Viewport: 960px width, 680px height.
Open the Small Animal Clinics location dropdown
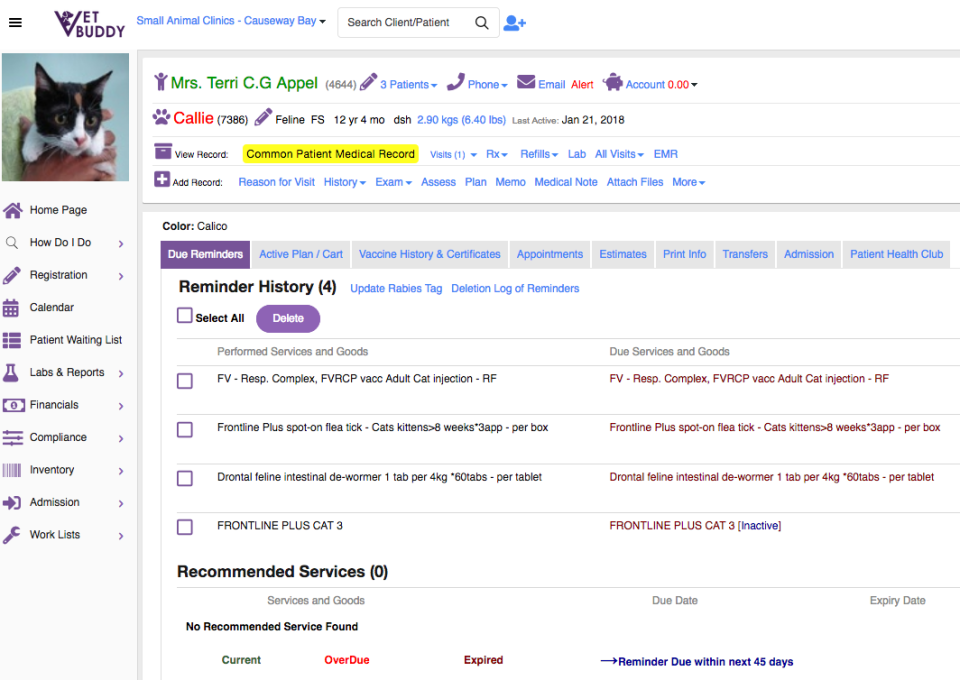tap(231, 19)
